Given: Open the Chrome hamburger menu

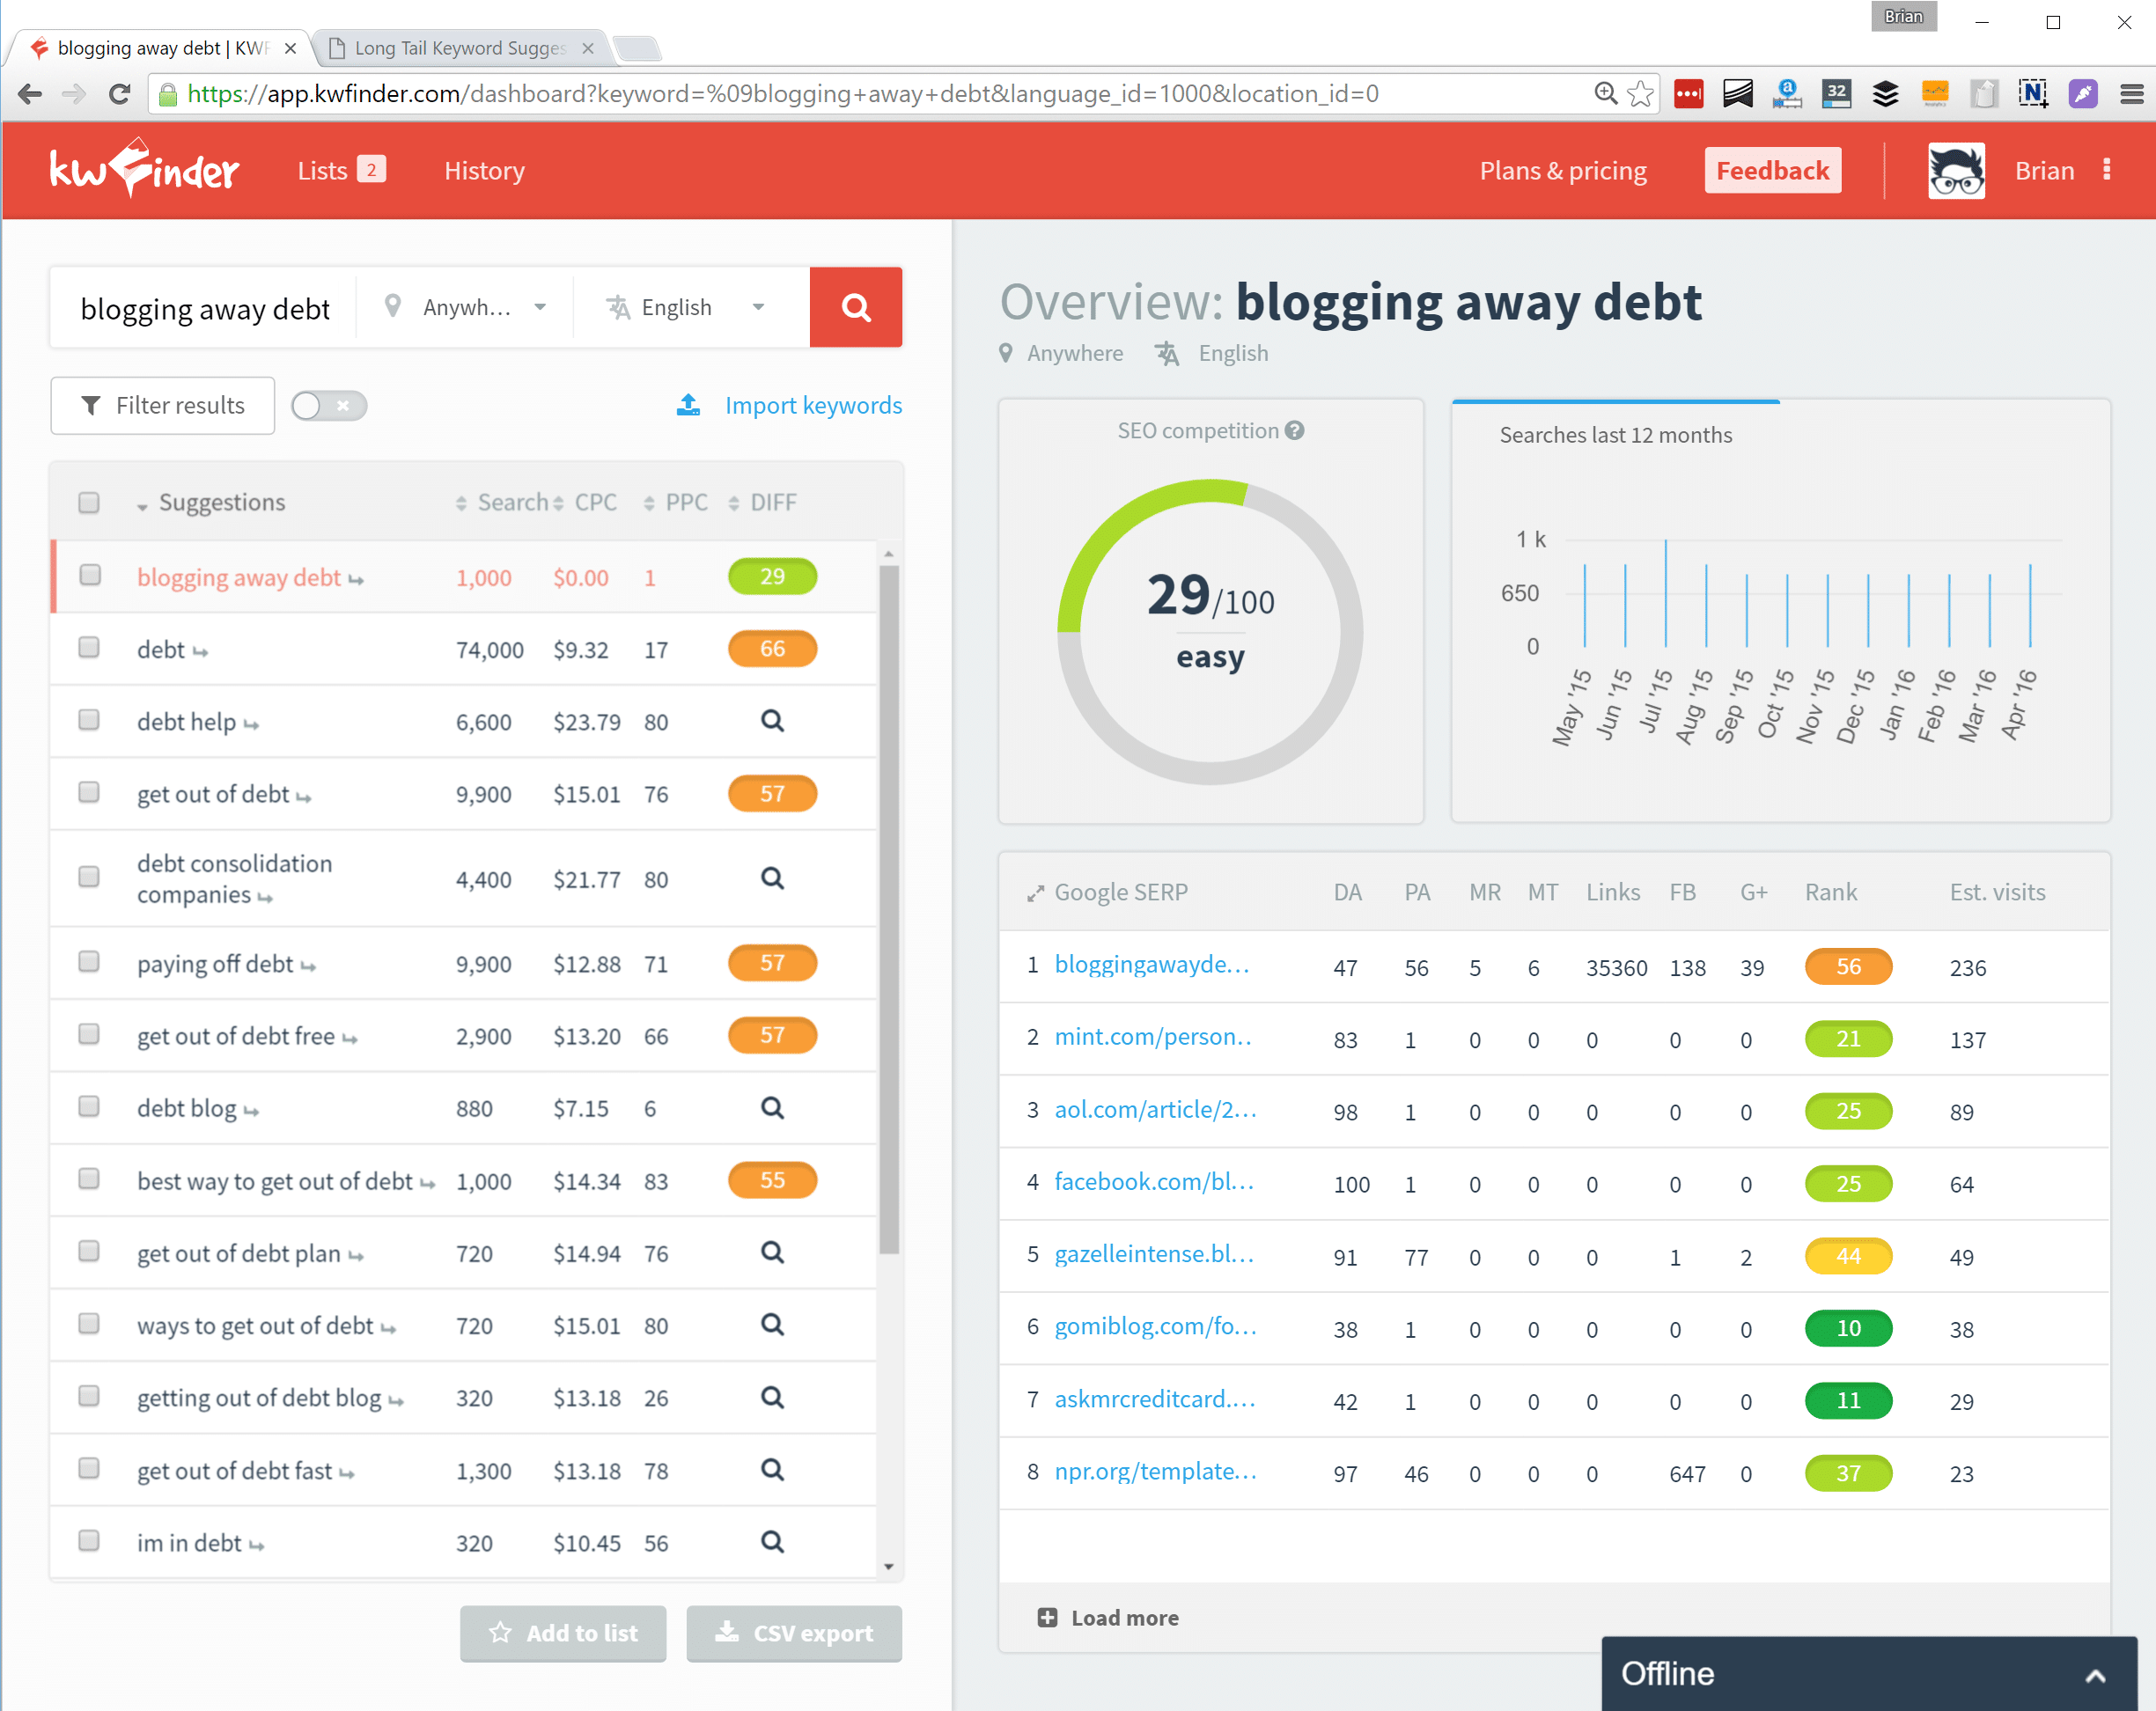Looking at the screenshot, I should click(x=2131, y=94).
